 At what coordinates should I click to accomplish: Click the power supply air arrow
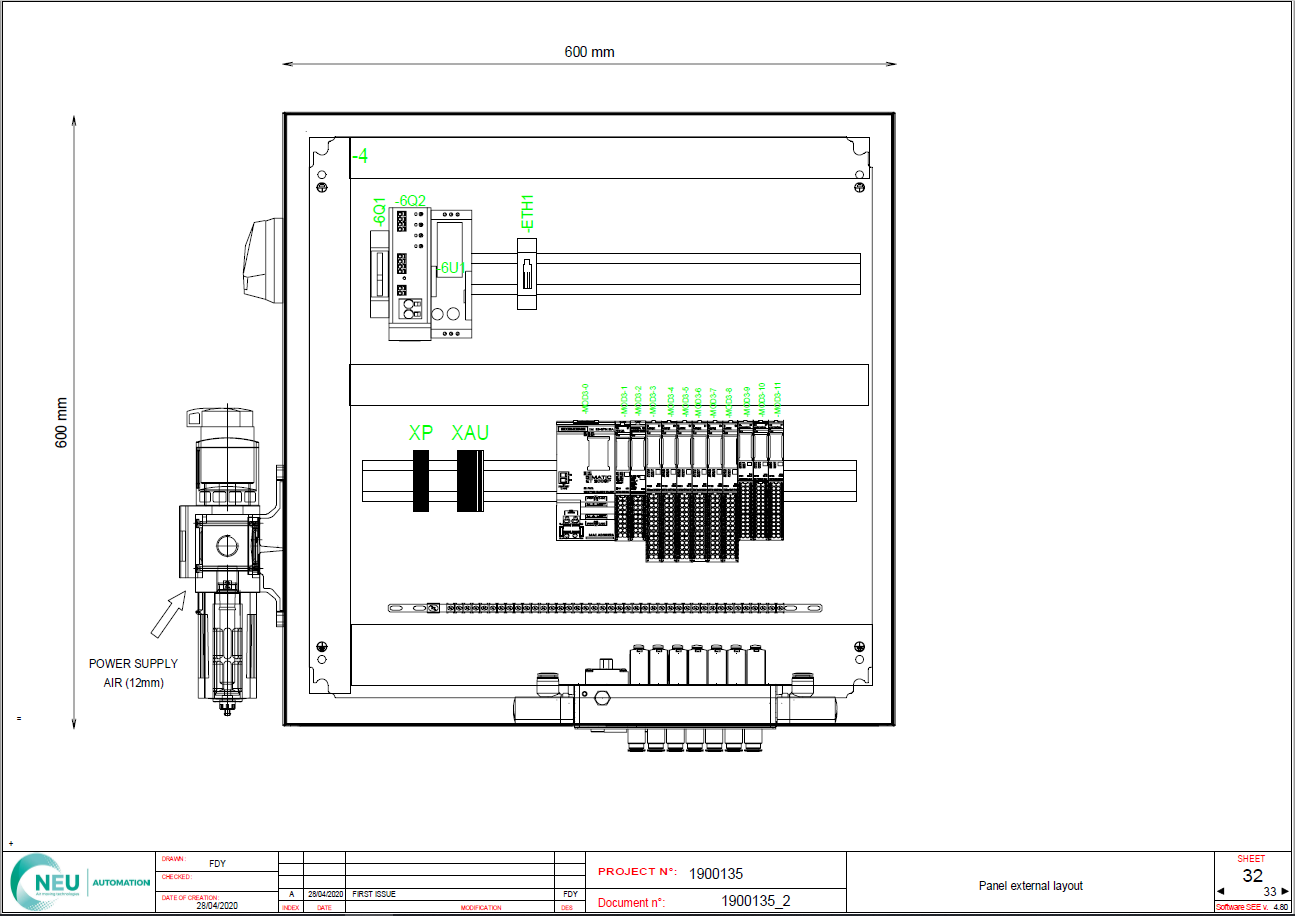coord(168,615)
